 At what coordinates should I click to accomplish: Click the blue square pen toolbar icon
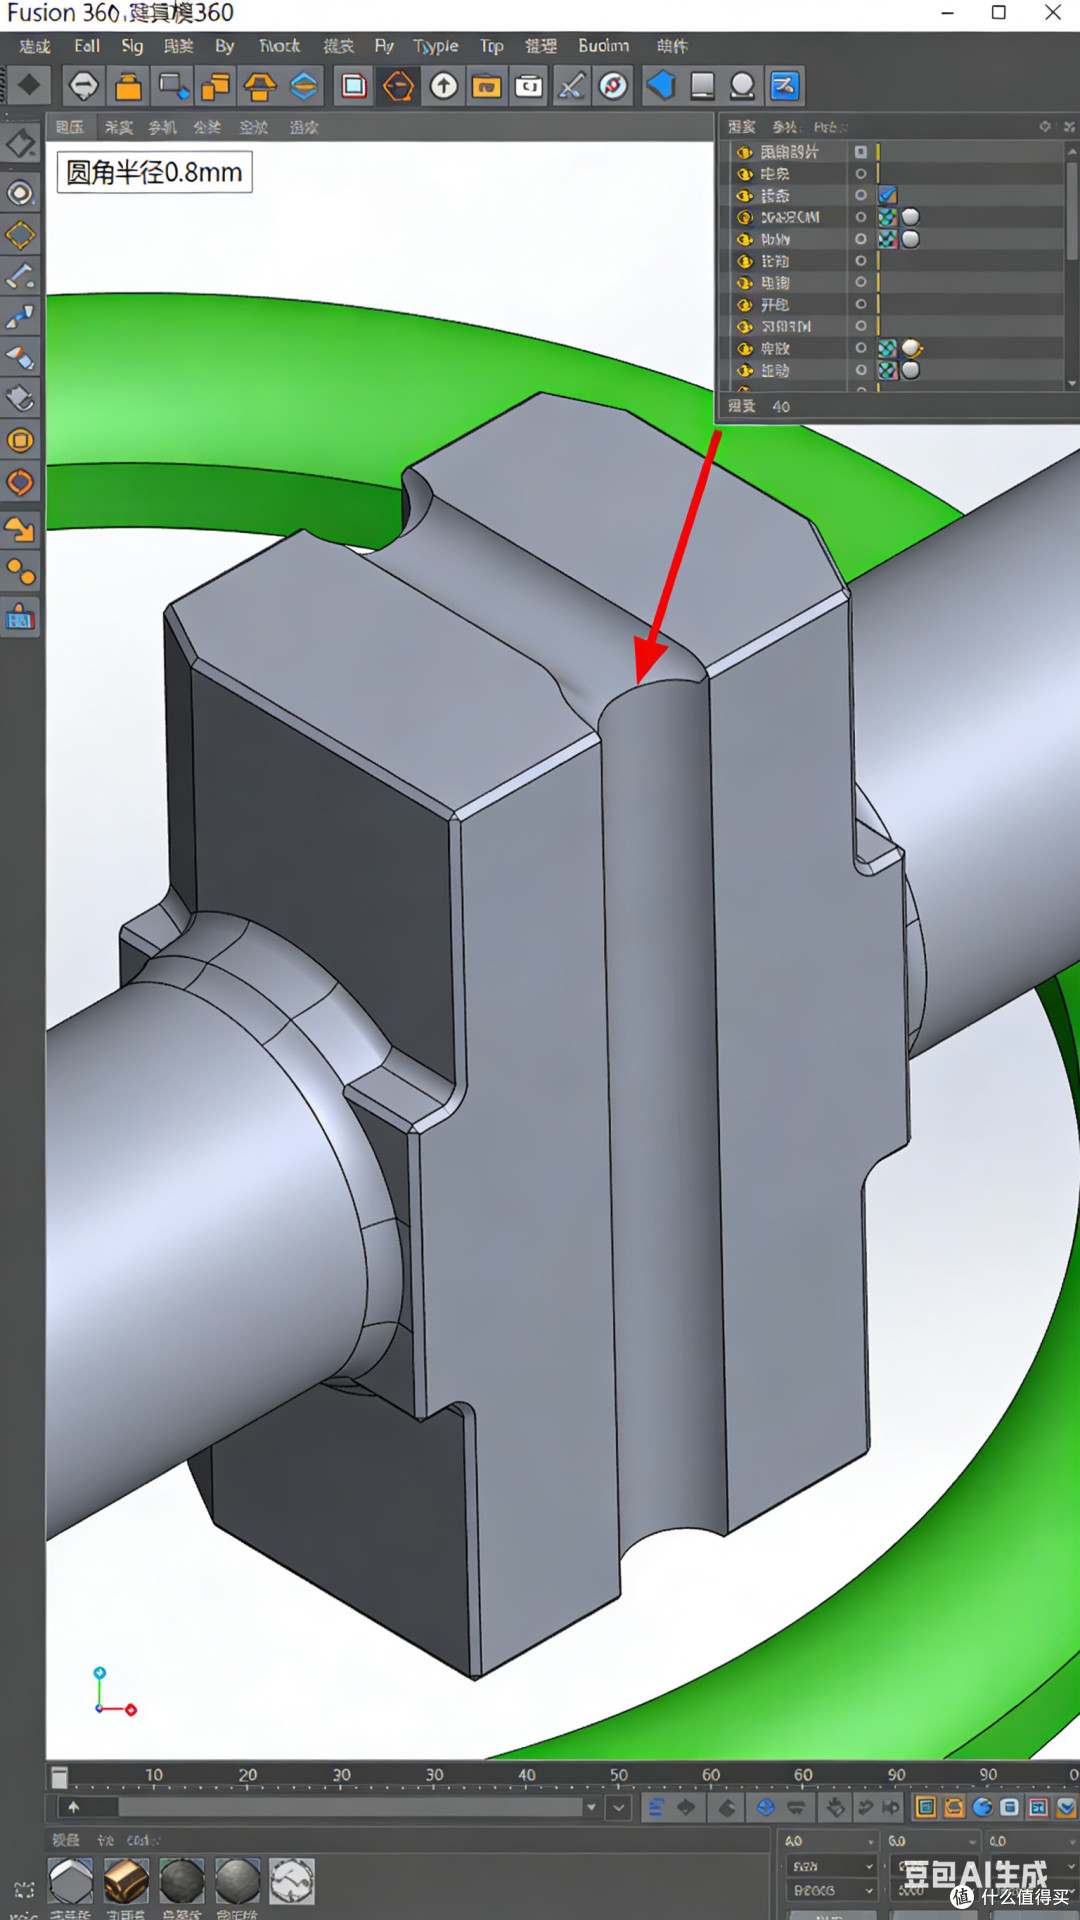click(x=785, y=86)
